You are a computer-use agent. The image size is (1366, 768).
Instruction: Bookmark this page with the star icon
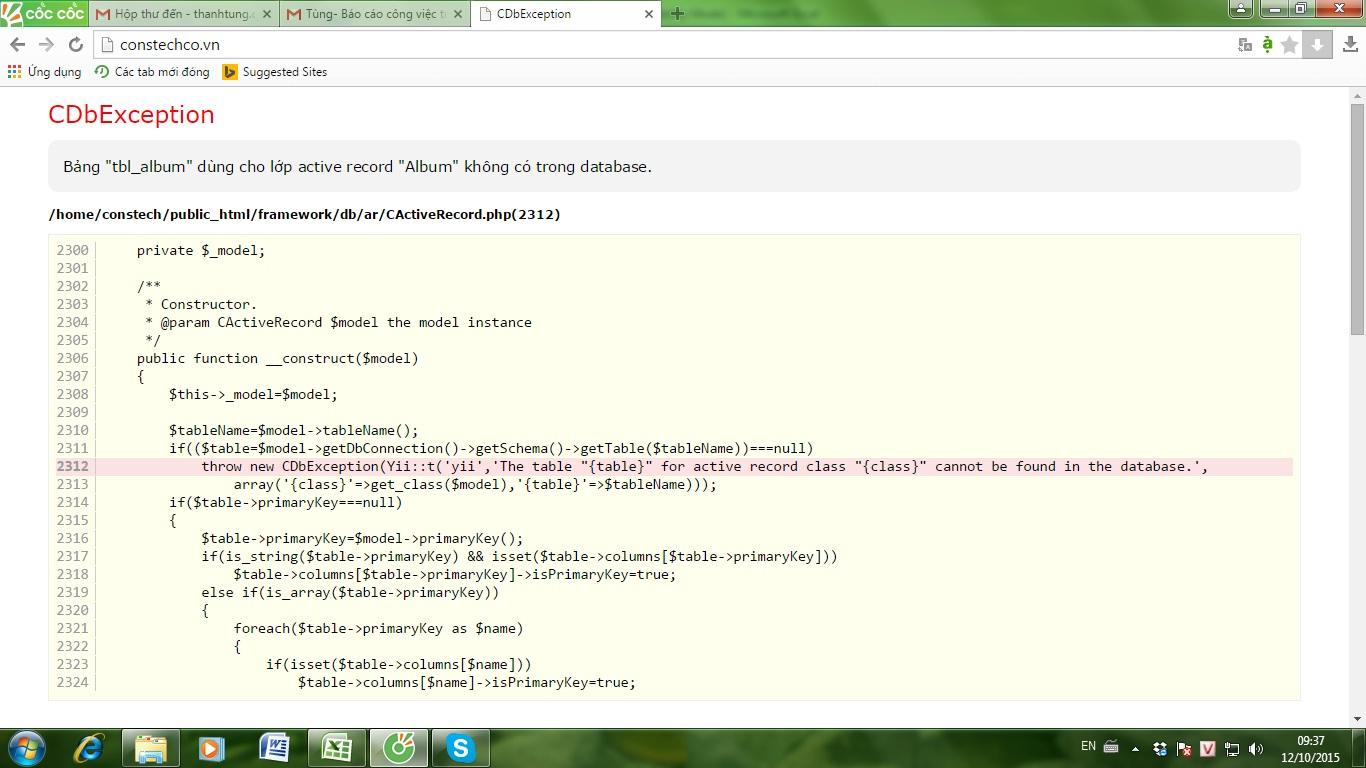point(1290,45)
